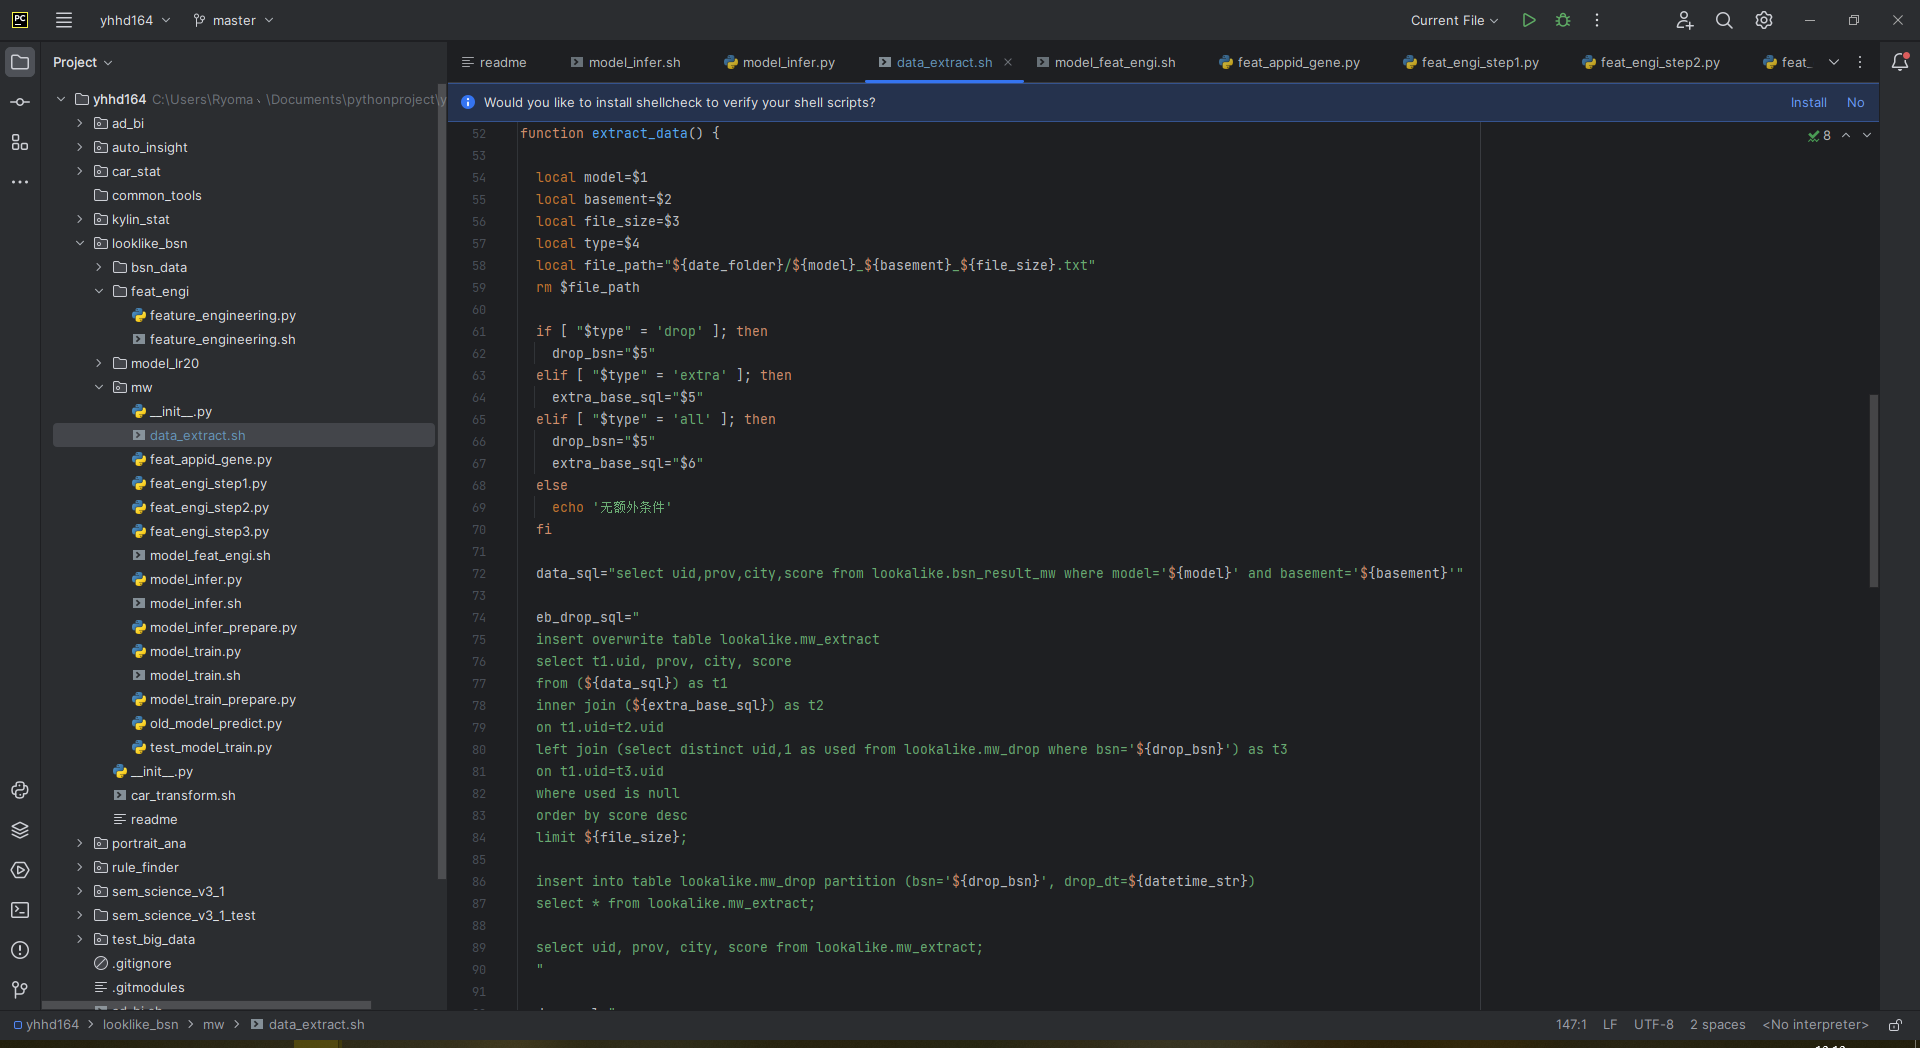Switch to model_infer.sh tab
This screenshot has width=1920, height=1048.
coord(626,62)
